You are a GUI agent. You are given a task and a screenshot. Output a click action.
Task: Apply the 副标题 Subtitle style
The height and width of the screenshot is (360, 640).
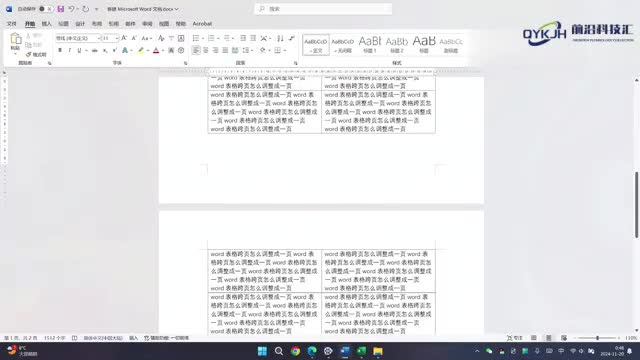pyautogui.click(x=451, y=45)
